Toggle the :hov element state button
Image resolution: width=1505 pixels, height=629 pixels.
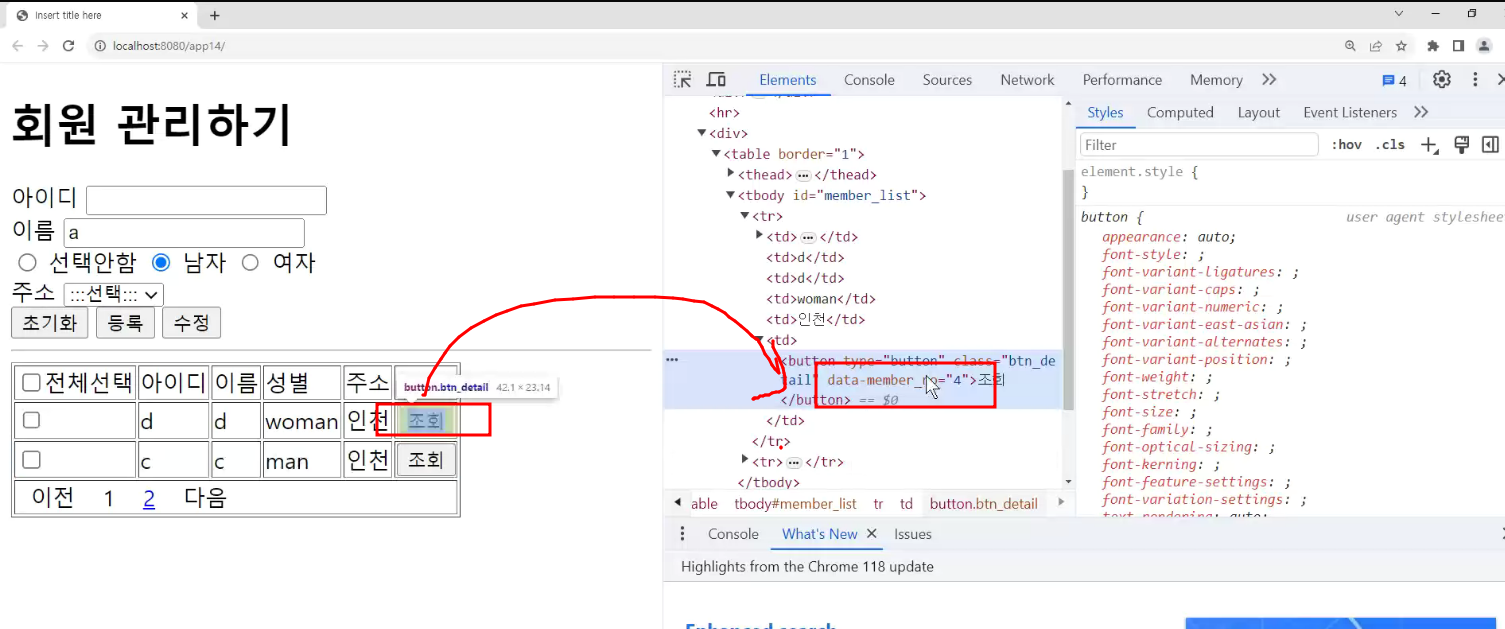coord(1346,145)
